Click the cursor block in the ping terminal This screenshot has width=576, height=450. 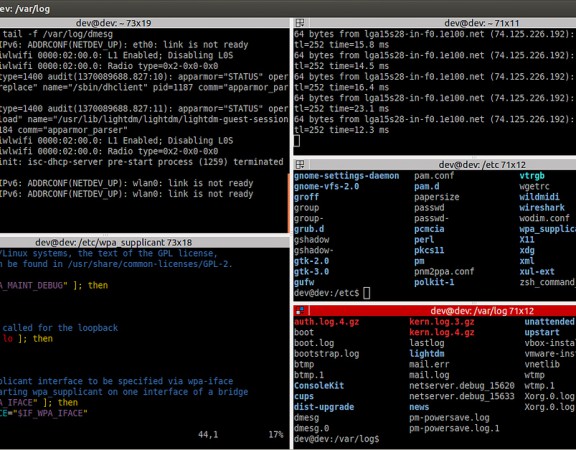[296, 141]
